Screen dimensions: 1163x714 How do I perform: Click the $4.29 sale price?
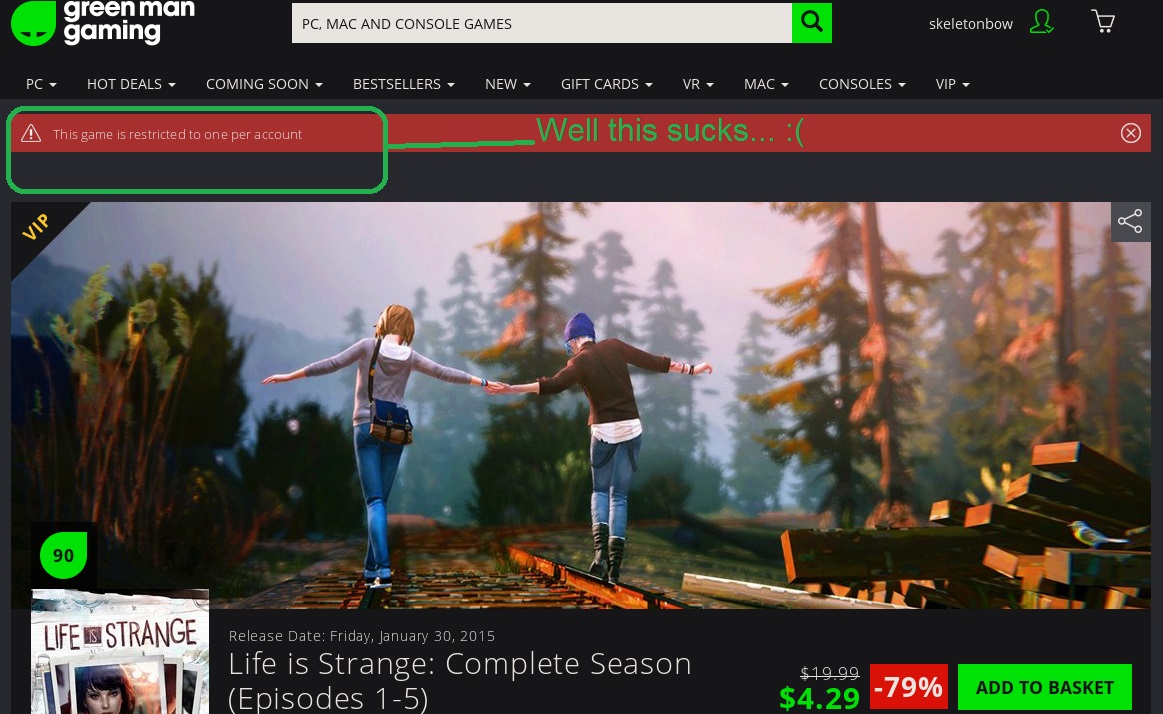(819, 698)
